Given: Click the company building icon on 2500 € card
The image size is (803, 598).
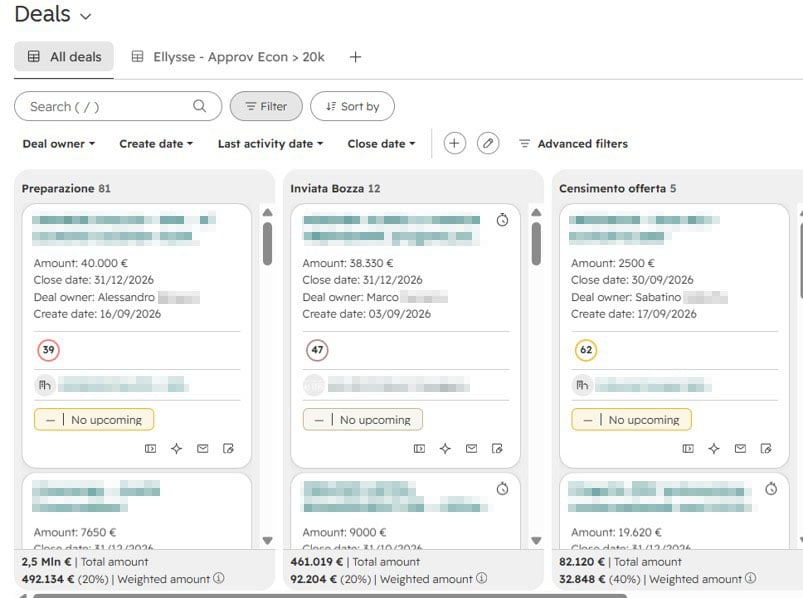Looking at the screenshot, I should [x=582, y=385].
